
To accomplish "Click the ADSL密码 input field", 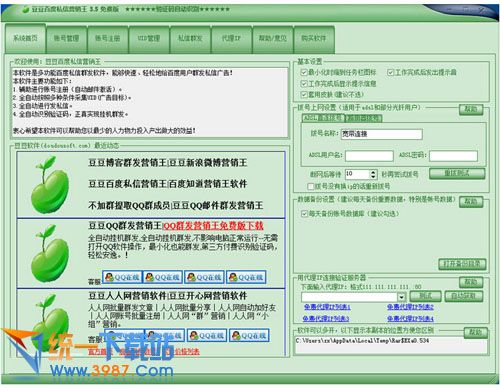I will (453, 155).
